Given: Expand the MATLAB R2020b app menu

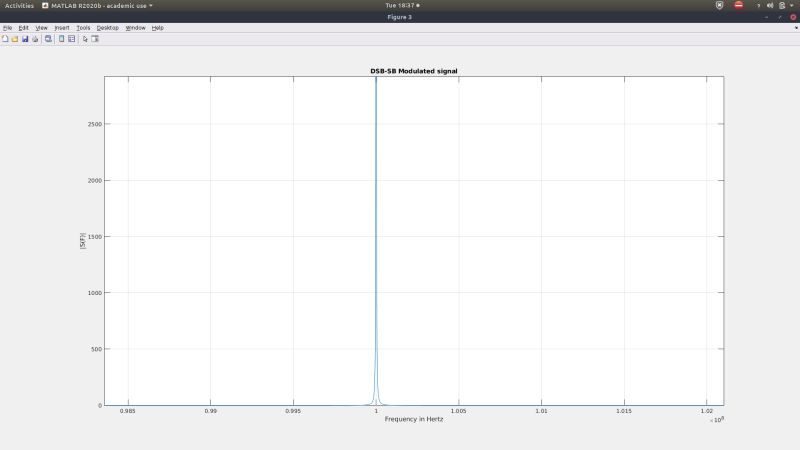Looking at the screenshot, I should click(x=97, y=6).
